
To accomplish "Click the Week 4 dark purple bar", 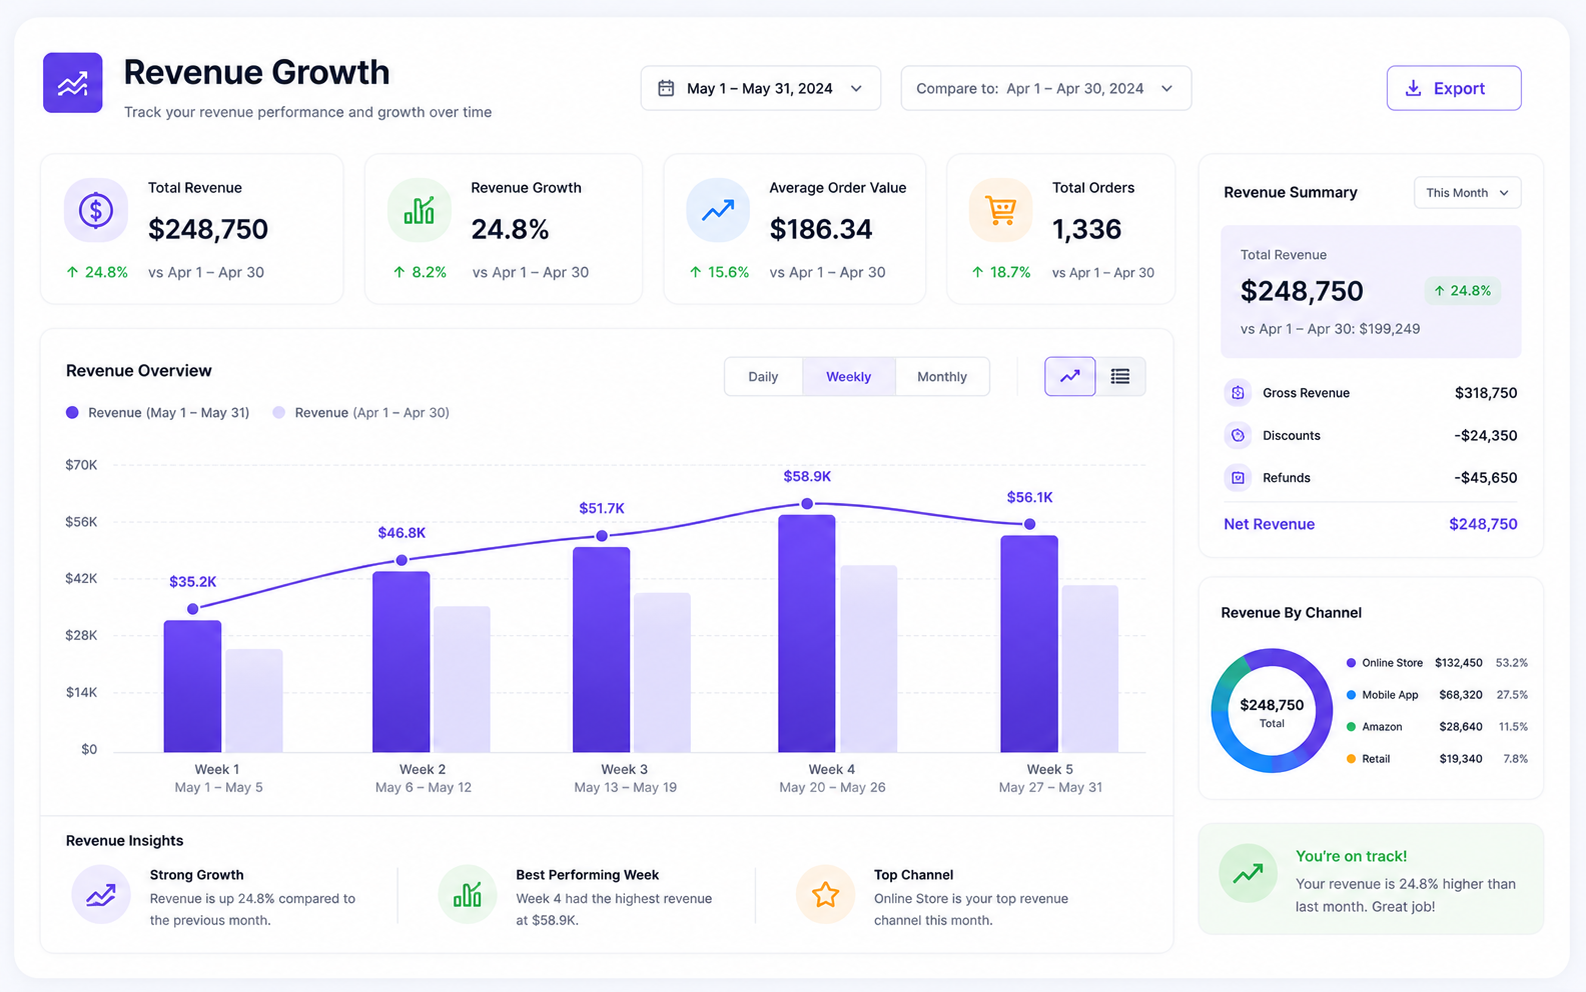I will (807, 633).
